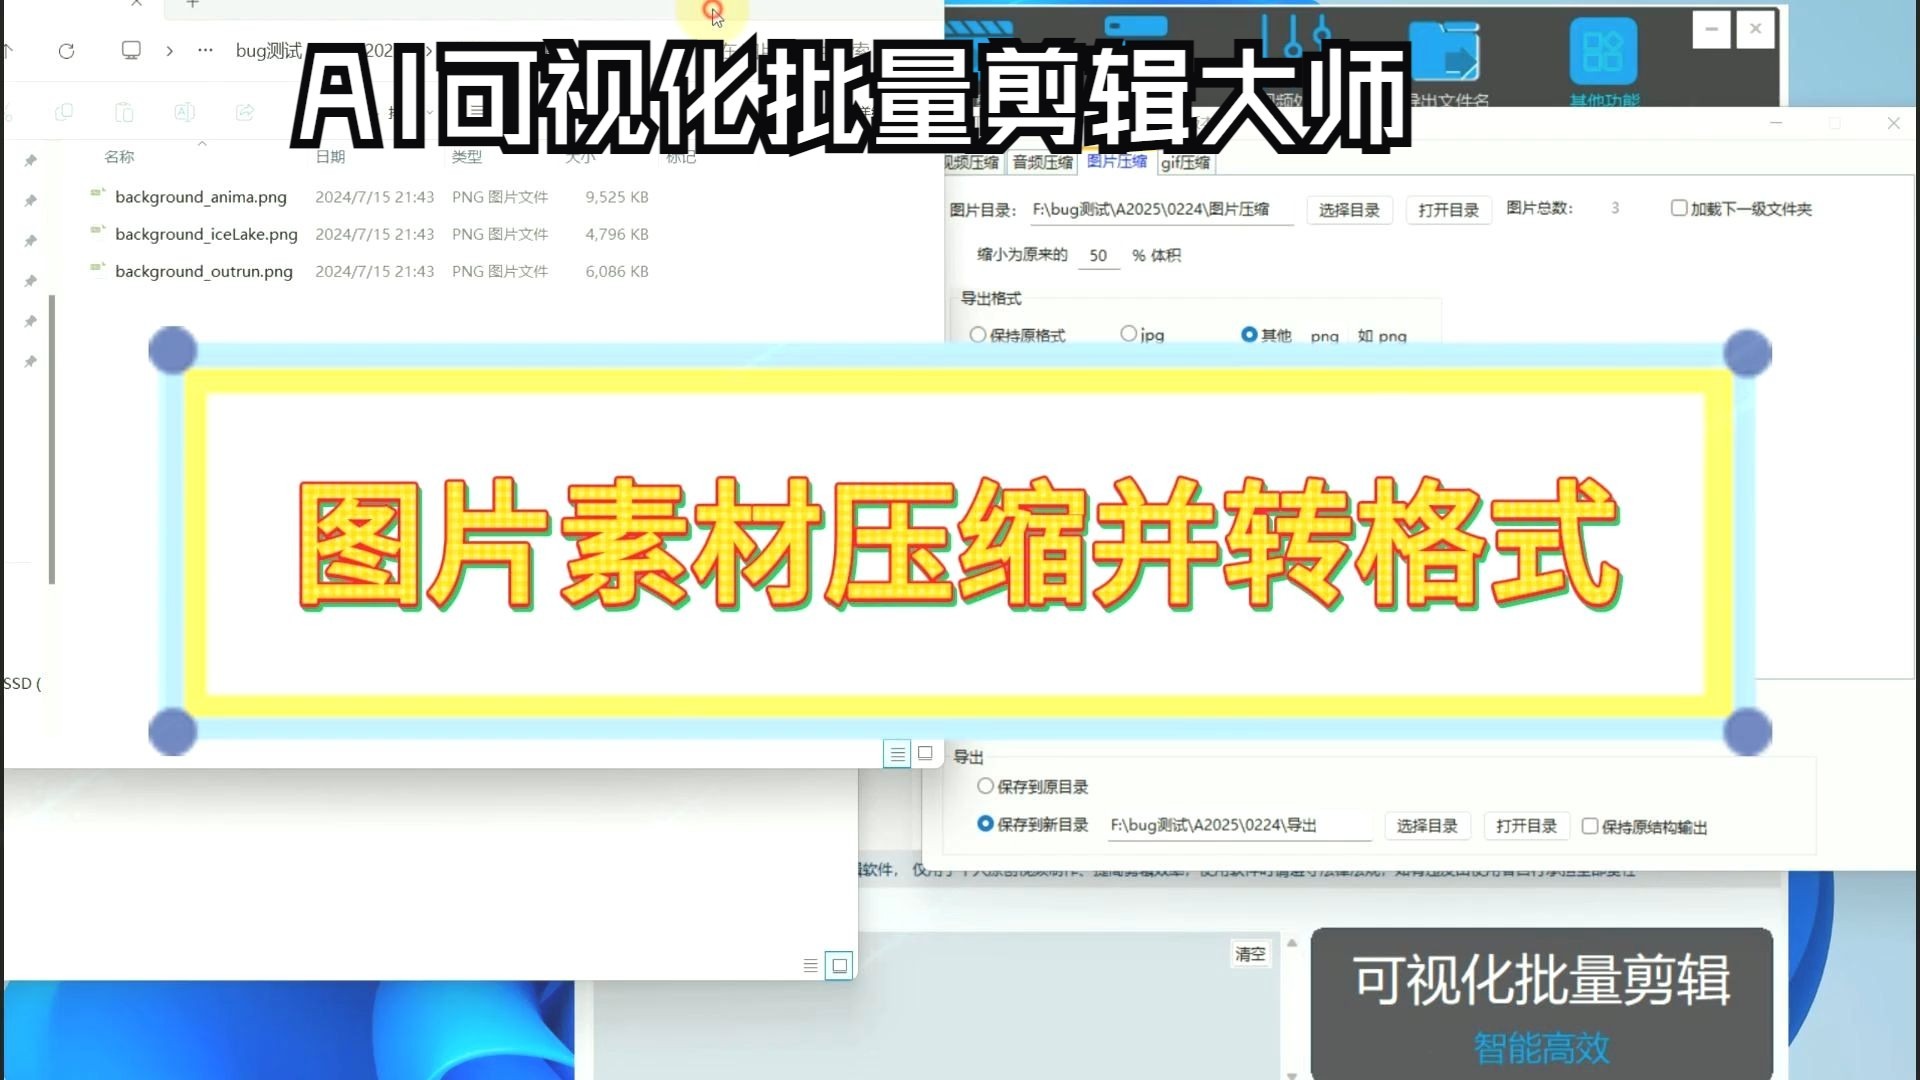
Task: Click the log panel scroll up arrow
Action: pyautogui.click(x=1292, y=943)
